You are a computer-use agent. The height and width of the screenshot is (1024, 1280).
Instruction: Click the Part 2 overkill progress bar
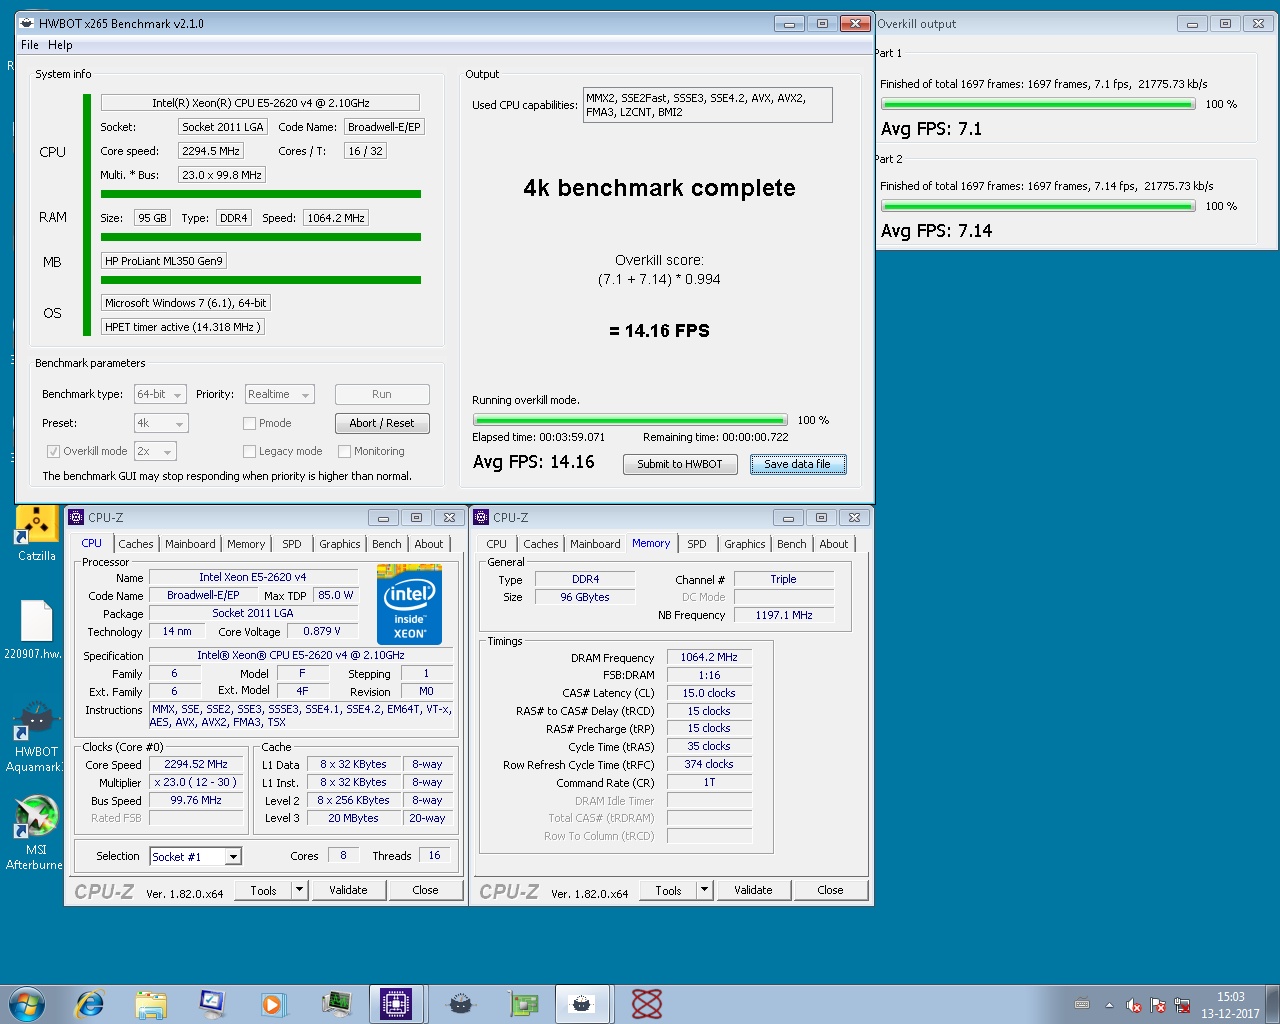coord(1038,206)
